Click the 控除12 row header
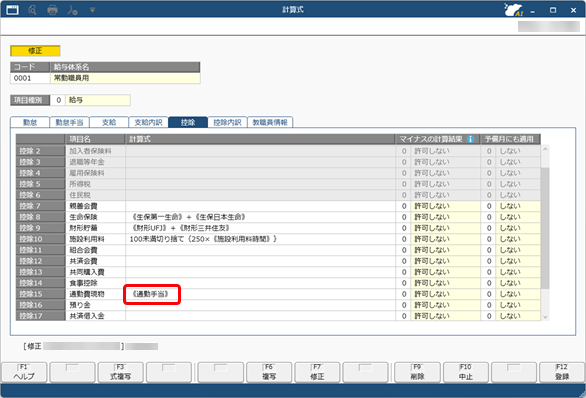 (40, 261)
